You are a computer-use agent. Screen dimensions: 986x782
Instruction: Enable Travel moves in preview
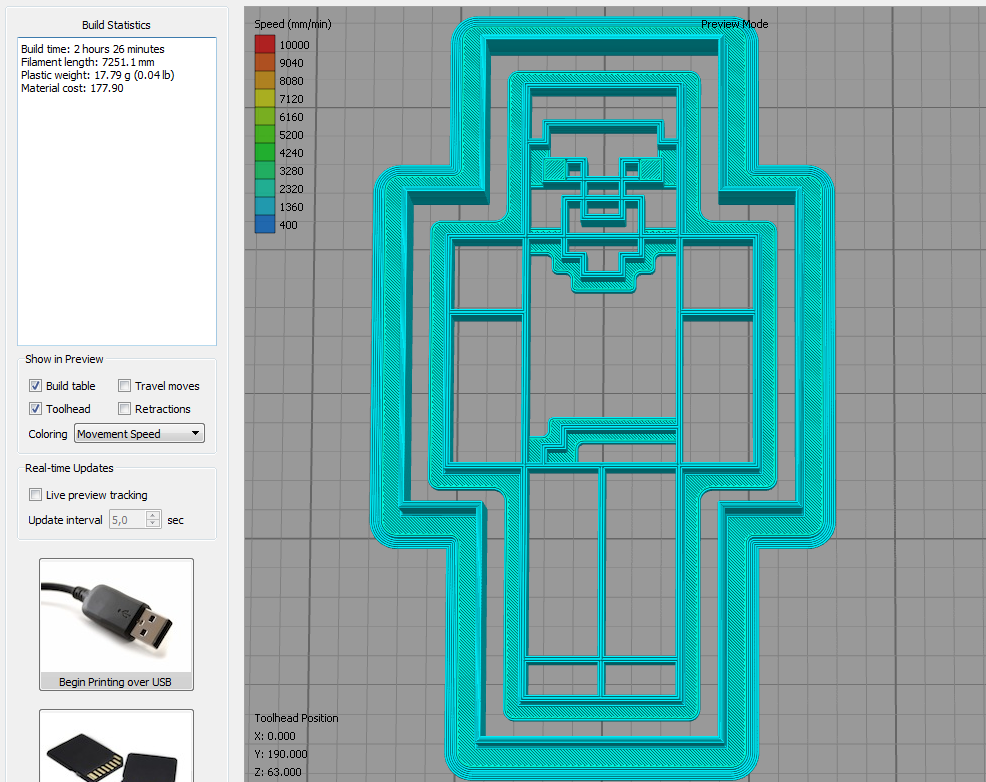tap(125, 385)
